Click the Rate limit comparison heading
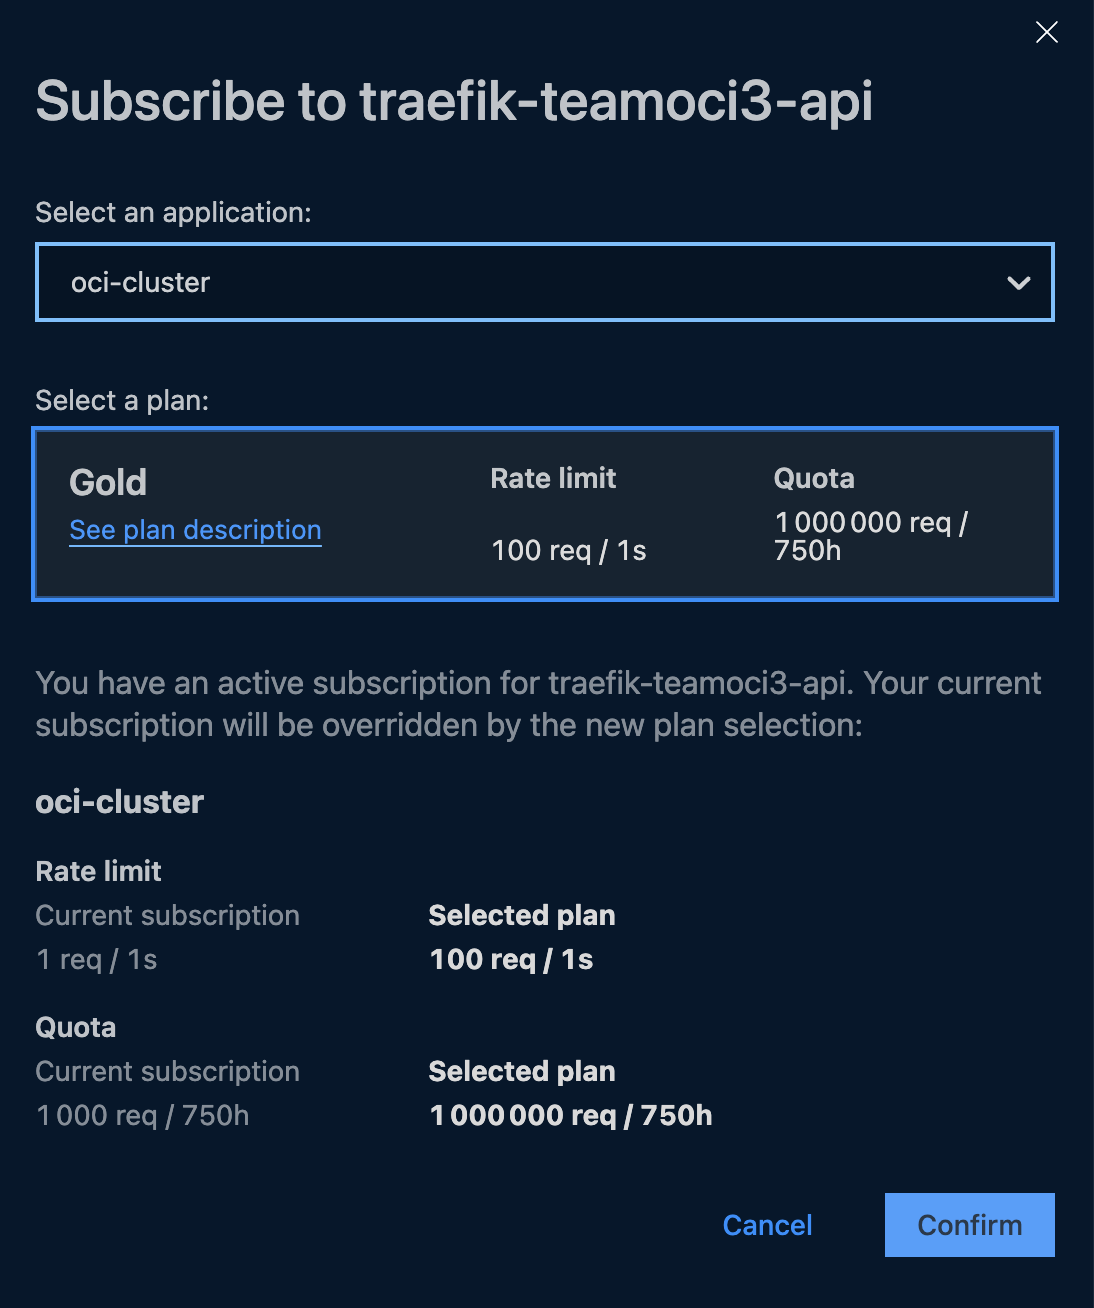 [98, 871]
